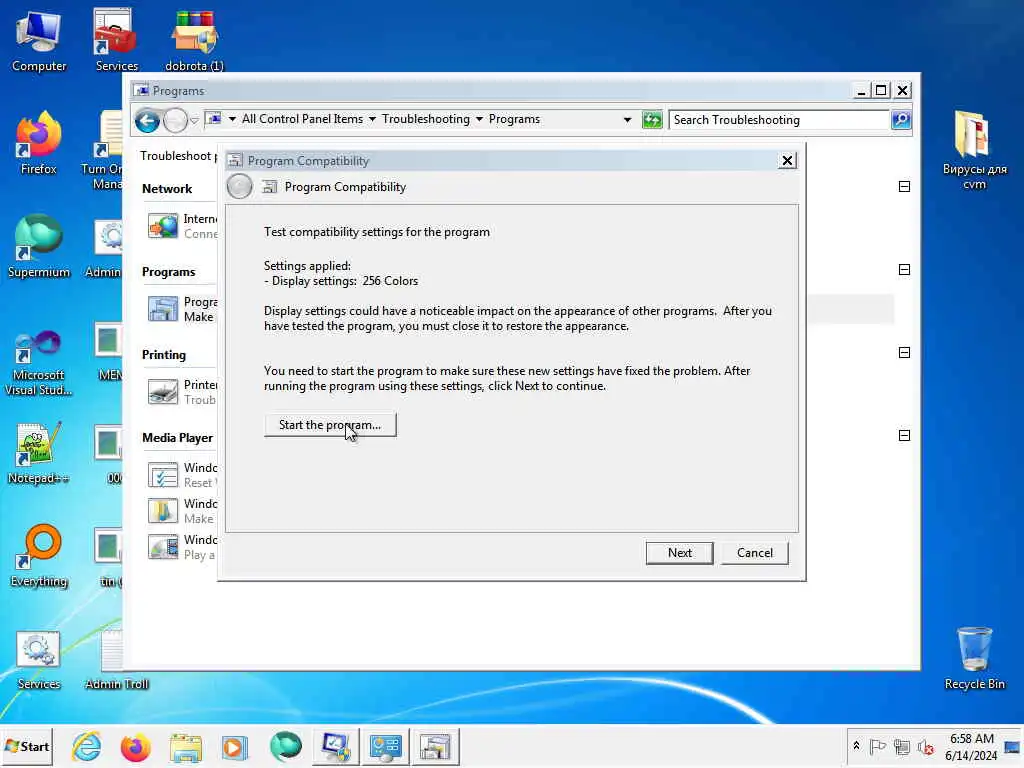The image size is (1024, 768).
Task: Select All Control Panel Items breadcrumb
Action: pyautogui.click(x=302, y=119)
